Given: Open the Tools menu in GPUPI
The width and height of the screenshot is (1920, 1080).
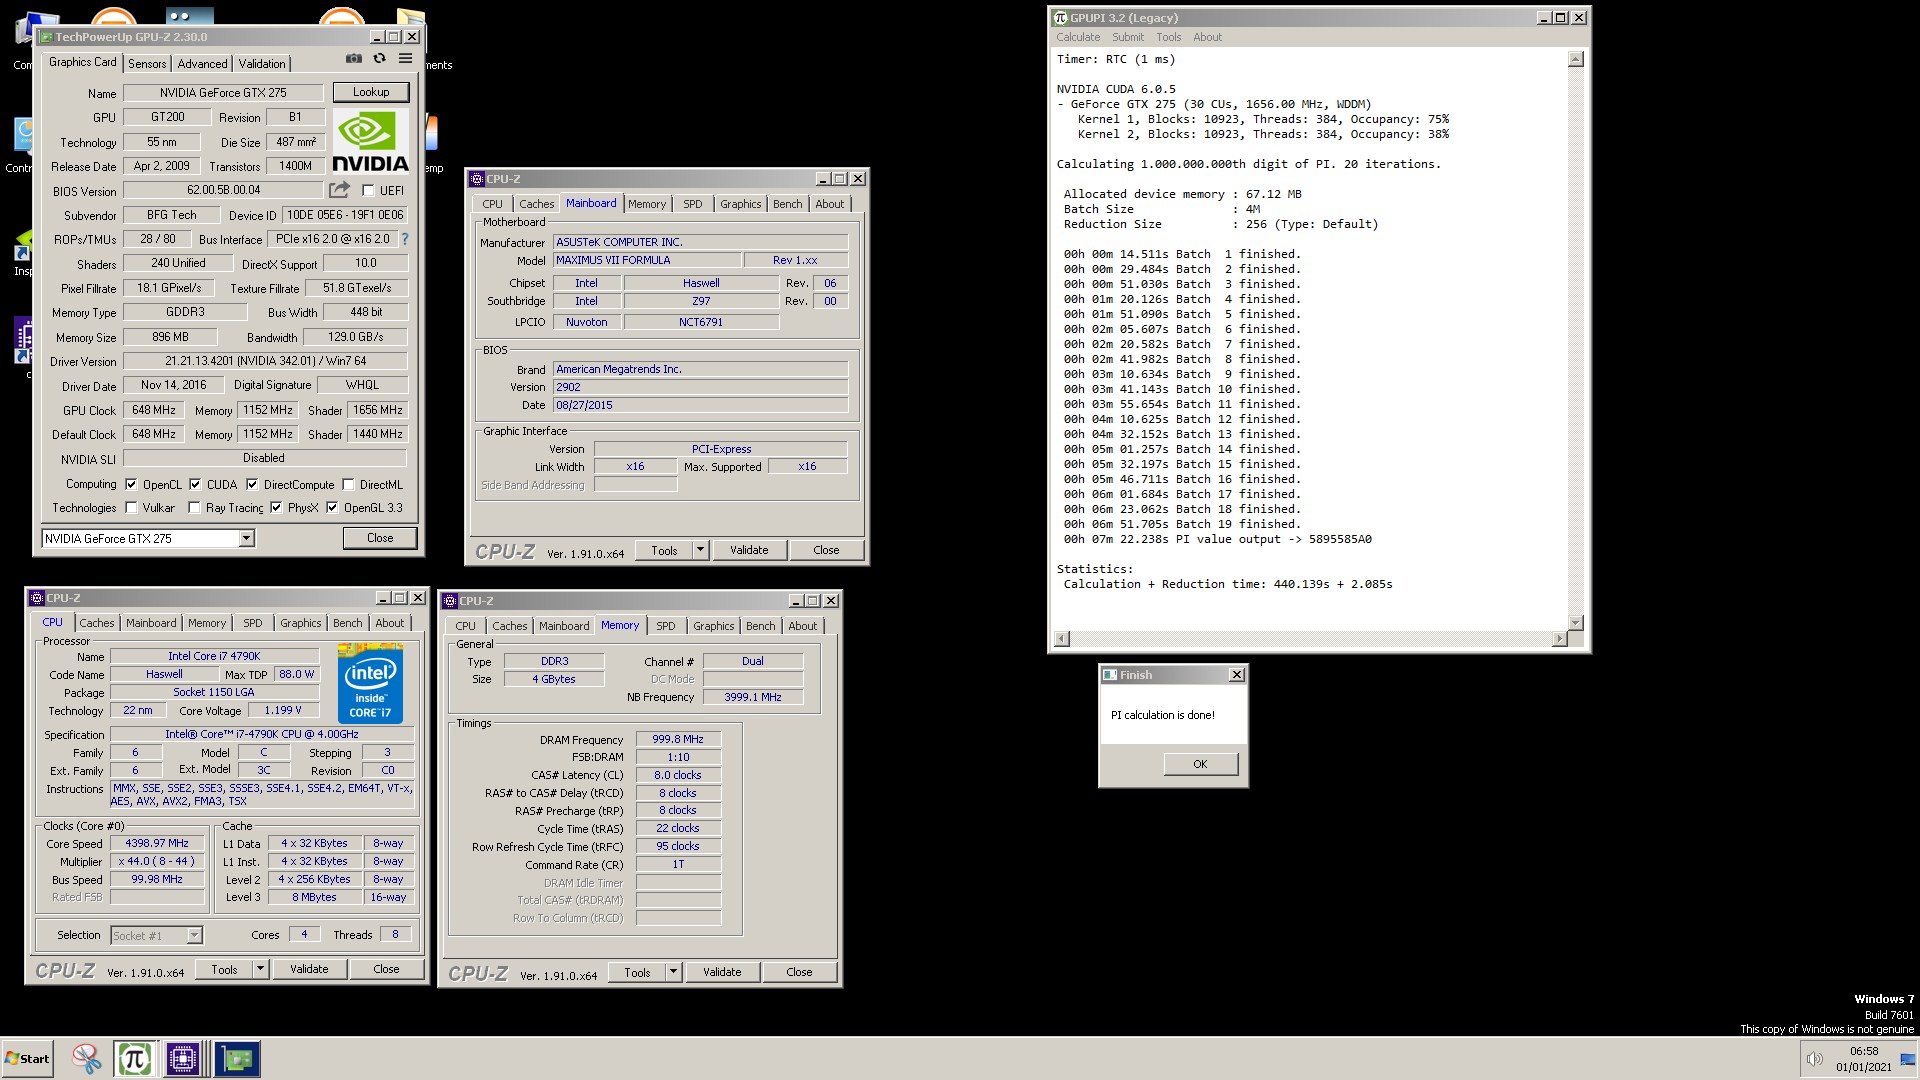Looking at the screenshot, I should tap(1168, 37).
